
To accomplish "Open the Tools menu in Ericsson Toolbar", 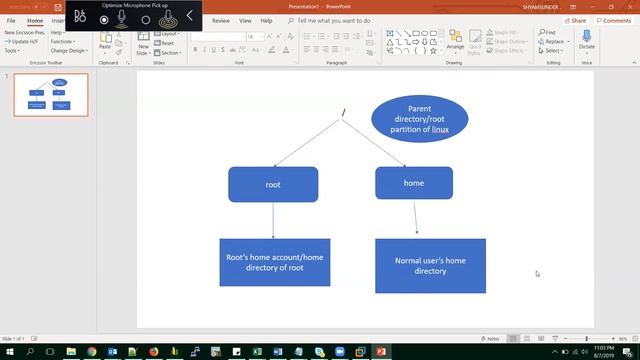I will point(12,51).
